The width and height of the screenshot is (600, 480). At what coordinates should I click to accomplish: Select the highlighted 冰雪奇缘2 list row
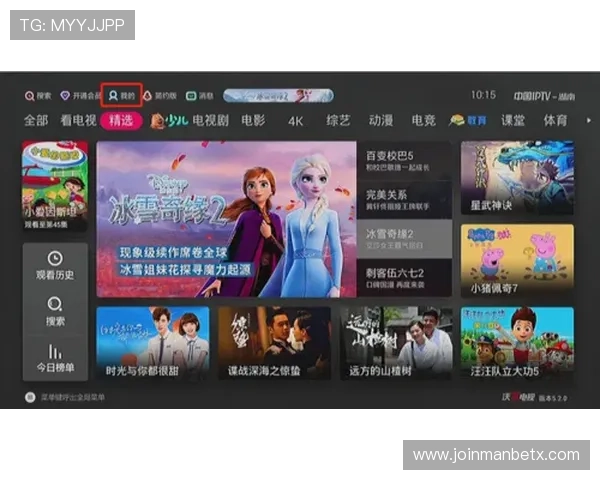404,239
